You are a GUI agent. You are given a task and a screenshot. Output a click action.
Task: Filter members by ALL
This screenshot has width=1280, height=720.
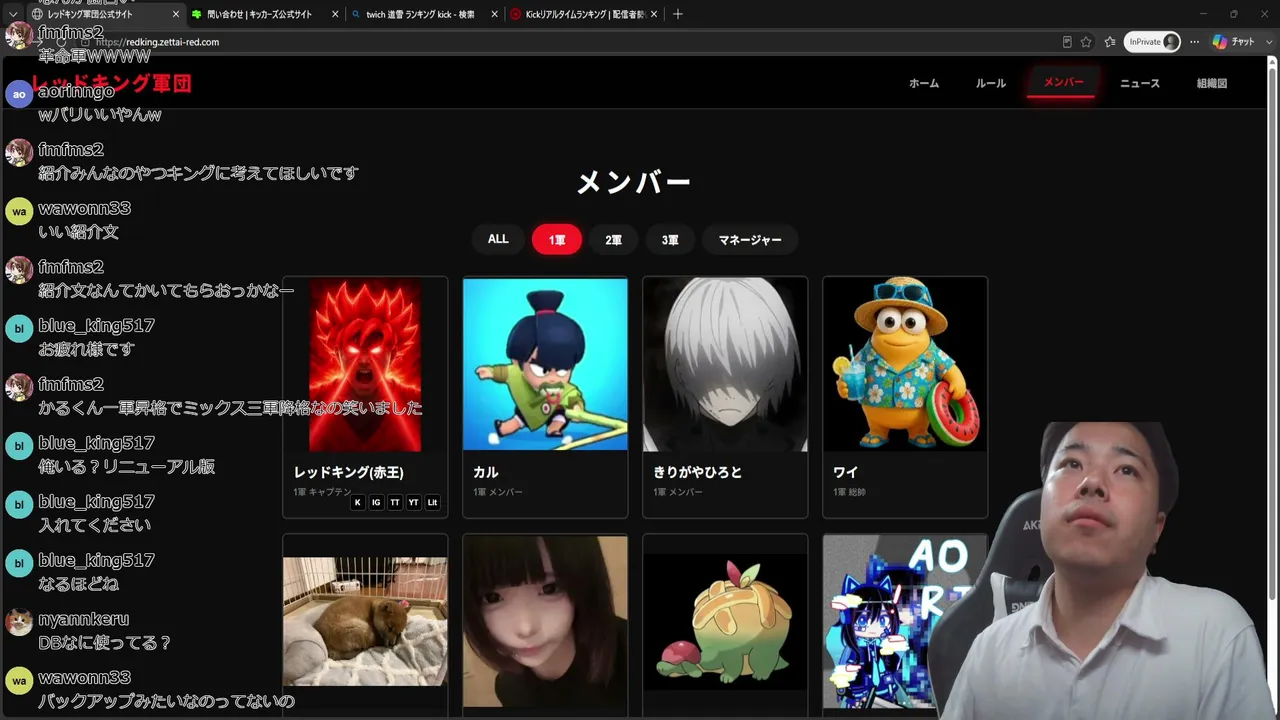coord(498,240)
